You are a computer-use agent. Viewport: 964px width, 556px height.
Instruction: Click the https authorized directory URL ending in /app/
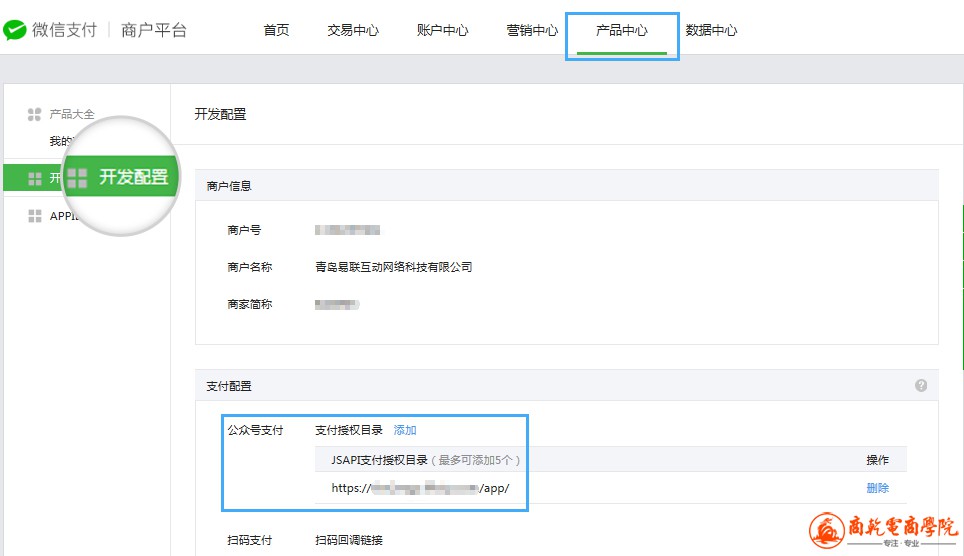tap(421, 488)
